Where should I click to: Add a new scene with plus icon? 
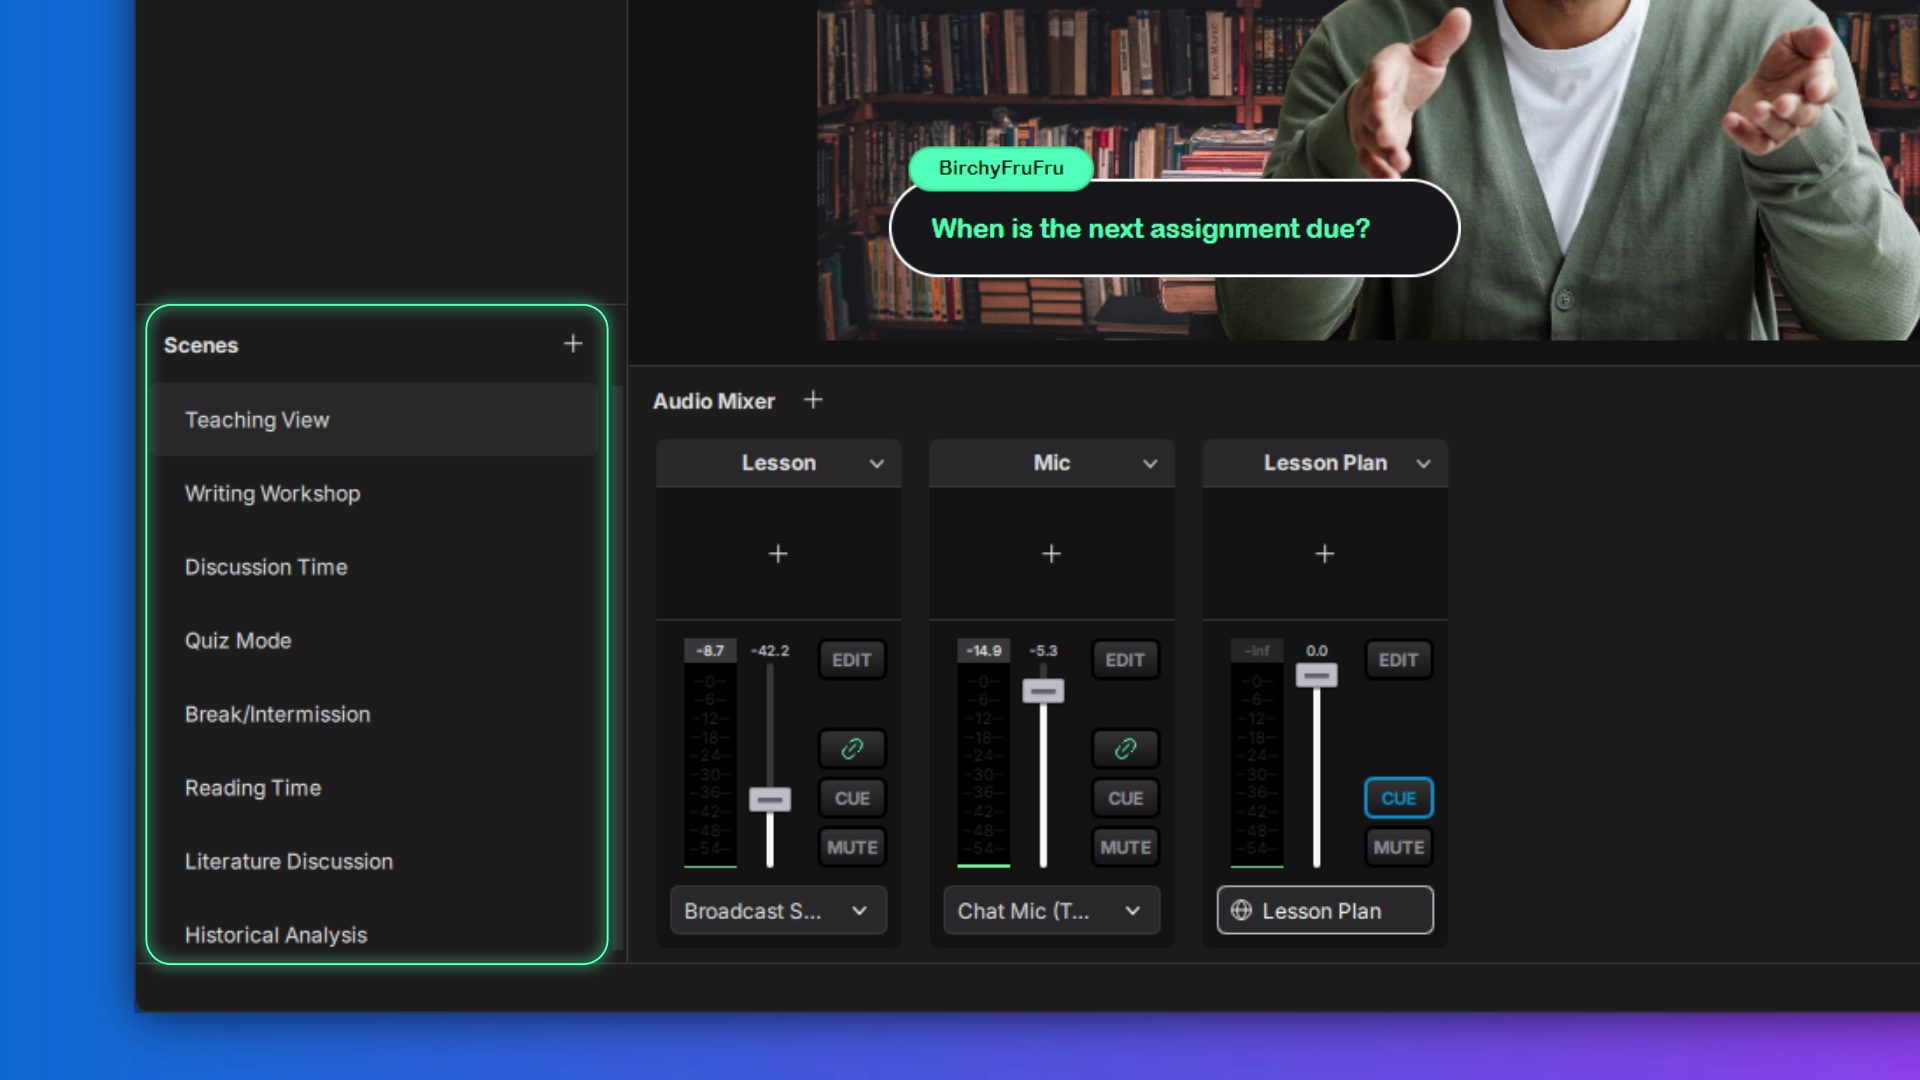(x=573, y=344)
